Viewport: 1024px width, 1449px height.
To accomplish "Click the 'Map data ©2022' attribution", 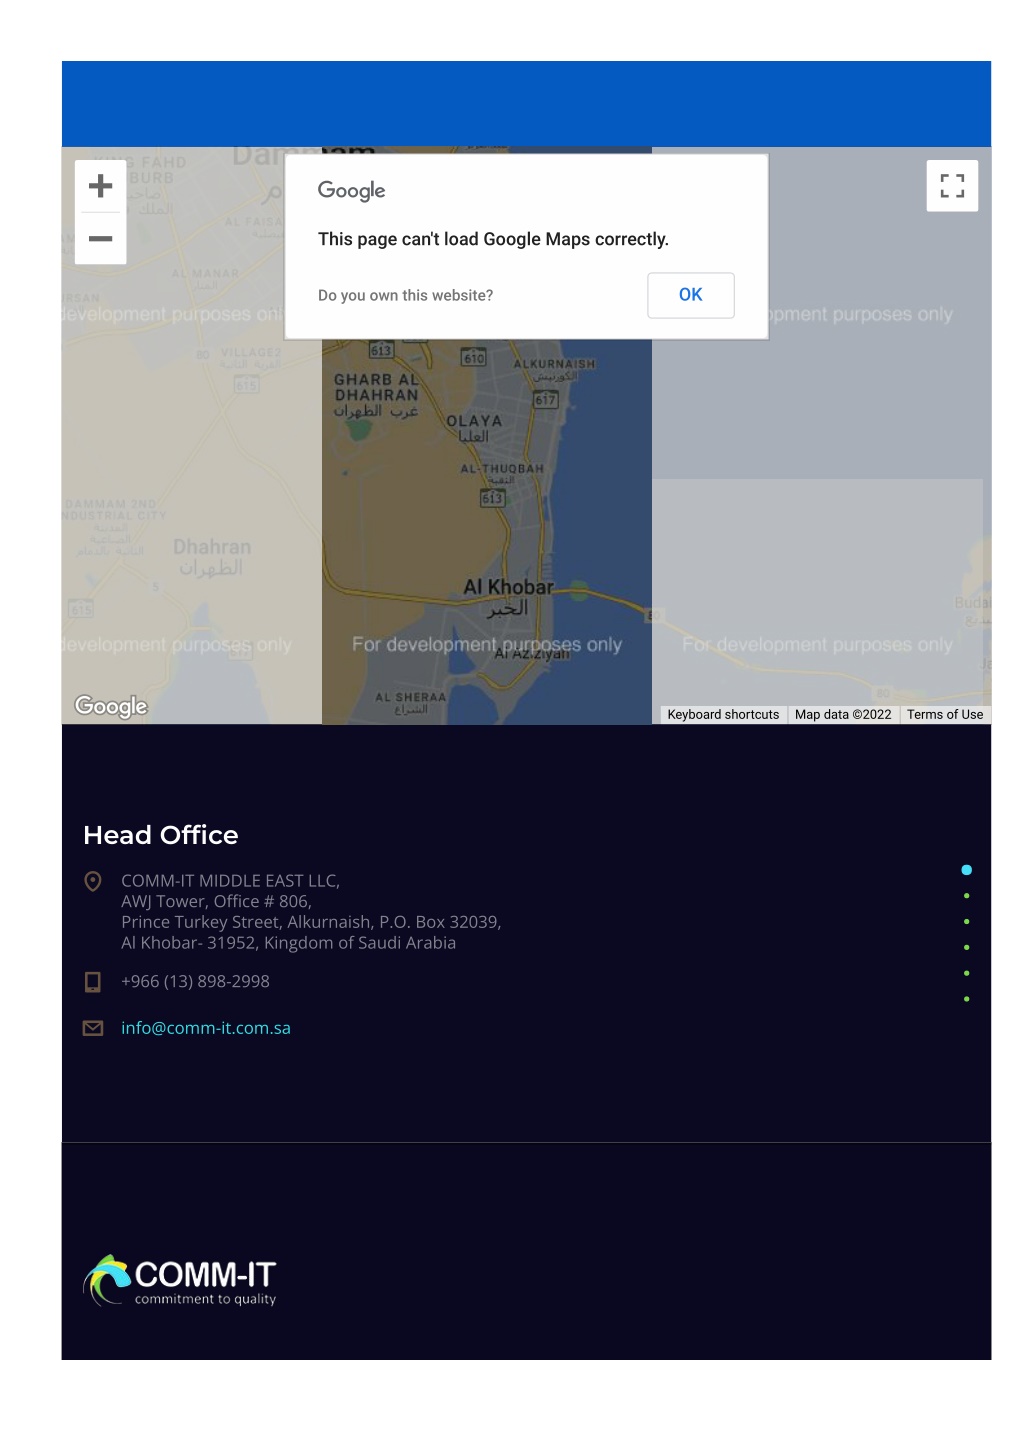I will [843, 715].
